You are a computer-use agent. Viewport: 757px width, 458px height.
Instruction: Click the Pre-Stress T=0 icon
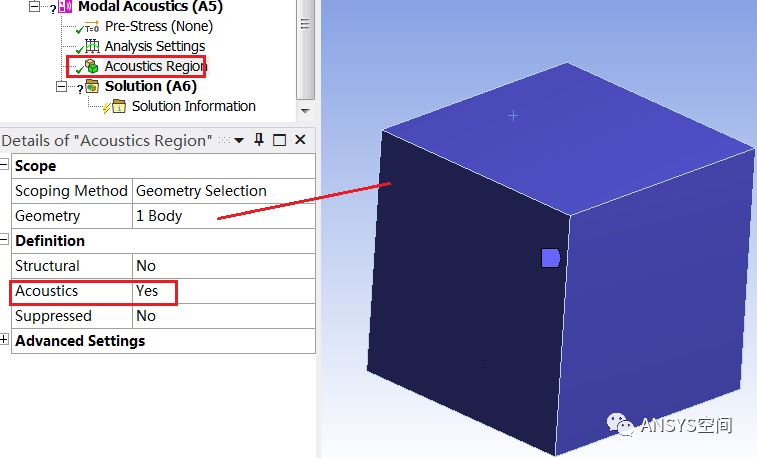(91, 27)
